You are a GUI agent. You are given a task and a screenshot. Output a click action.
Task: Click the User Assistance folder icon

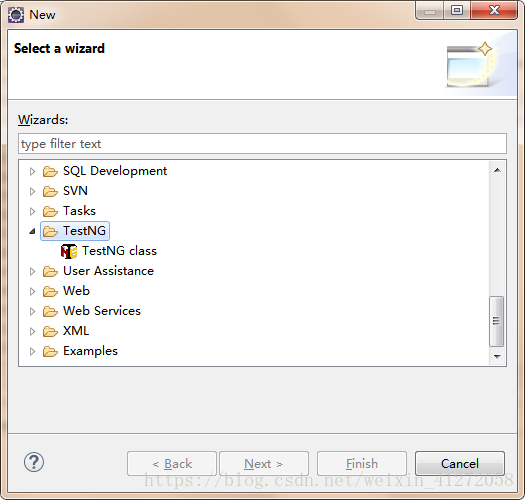tap(50, 271)
